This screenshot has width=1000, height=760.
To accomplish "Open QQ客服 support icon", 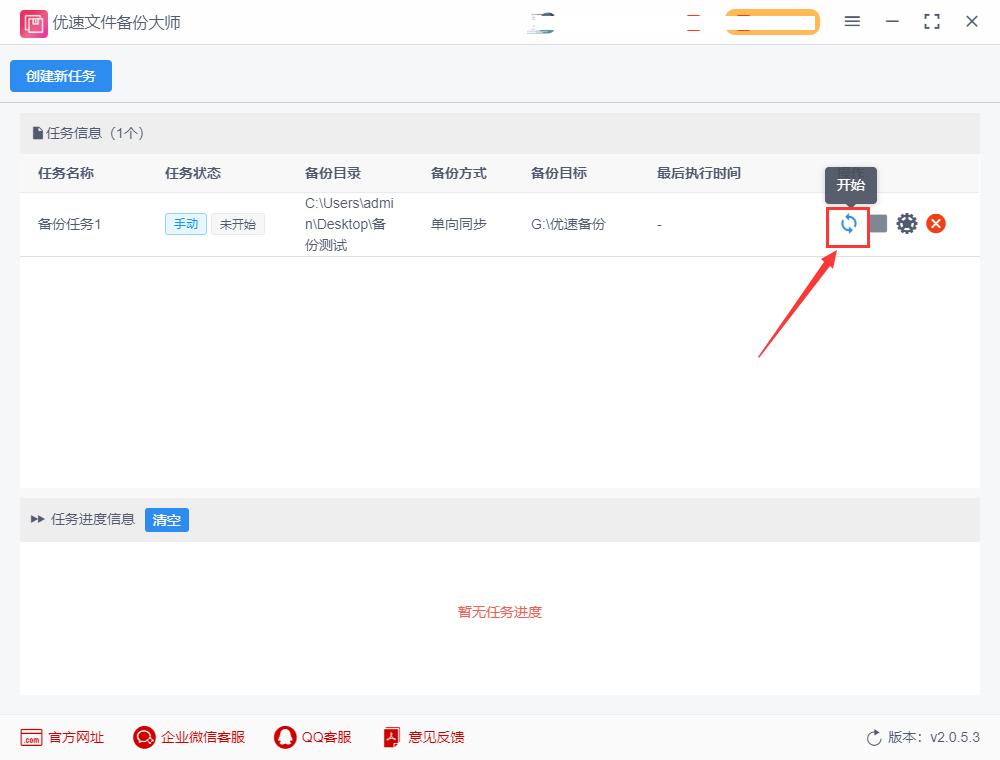I will click(283, 737).
